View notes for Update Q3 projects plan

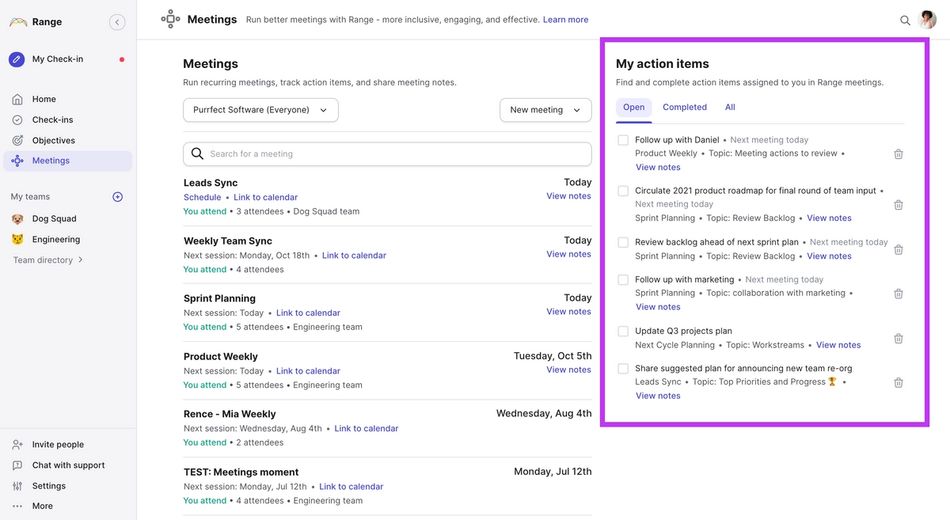point(838,345)
